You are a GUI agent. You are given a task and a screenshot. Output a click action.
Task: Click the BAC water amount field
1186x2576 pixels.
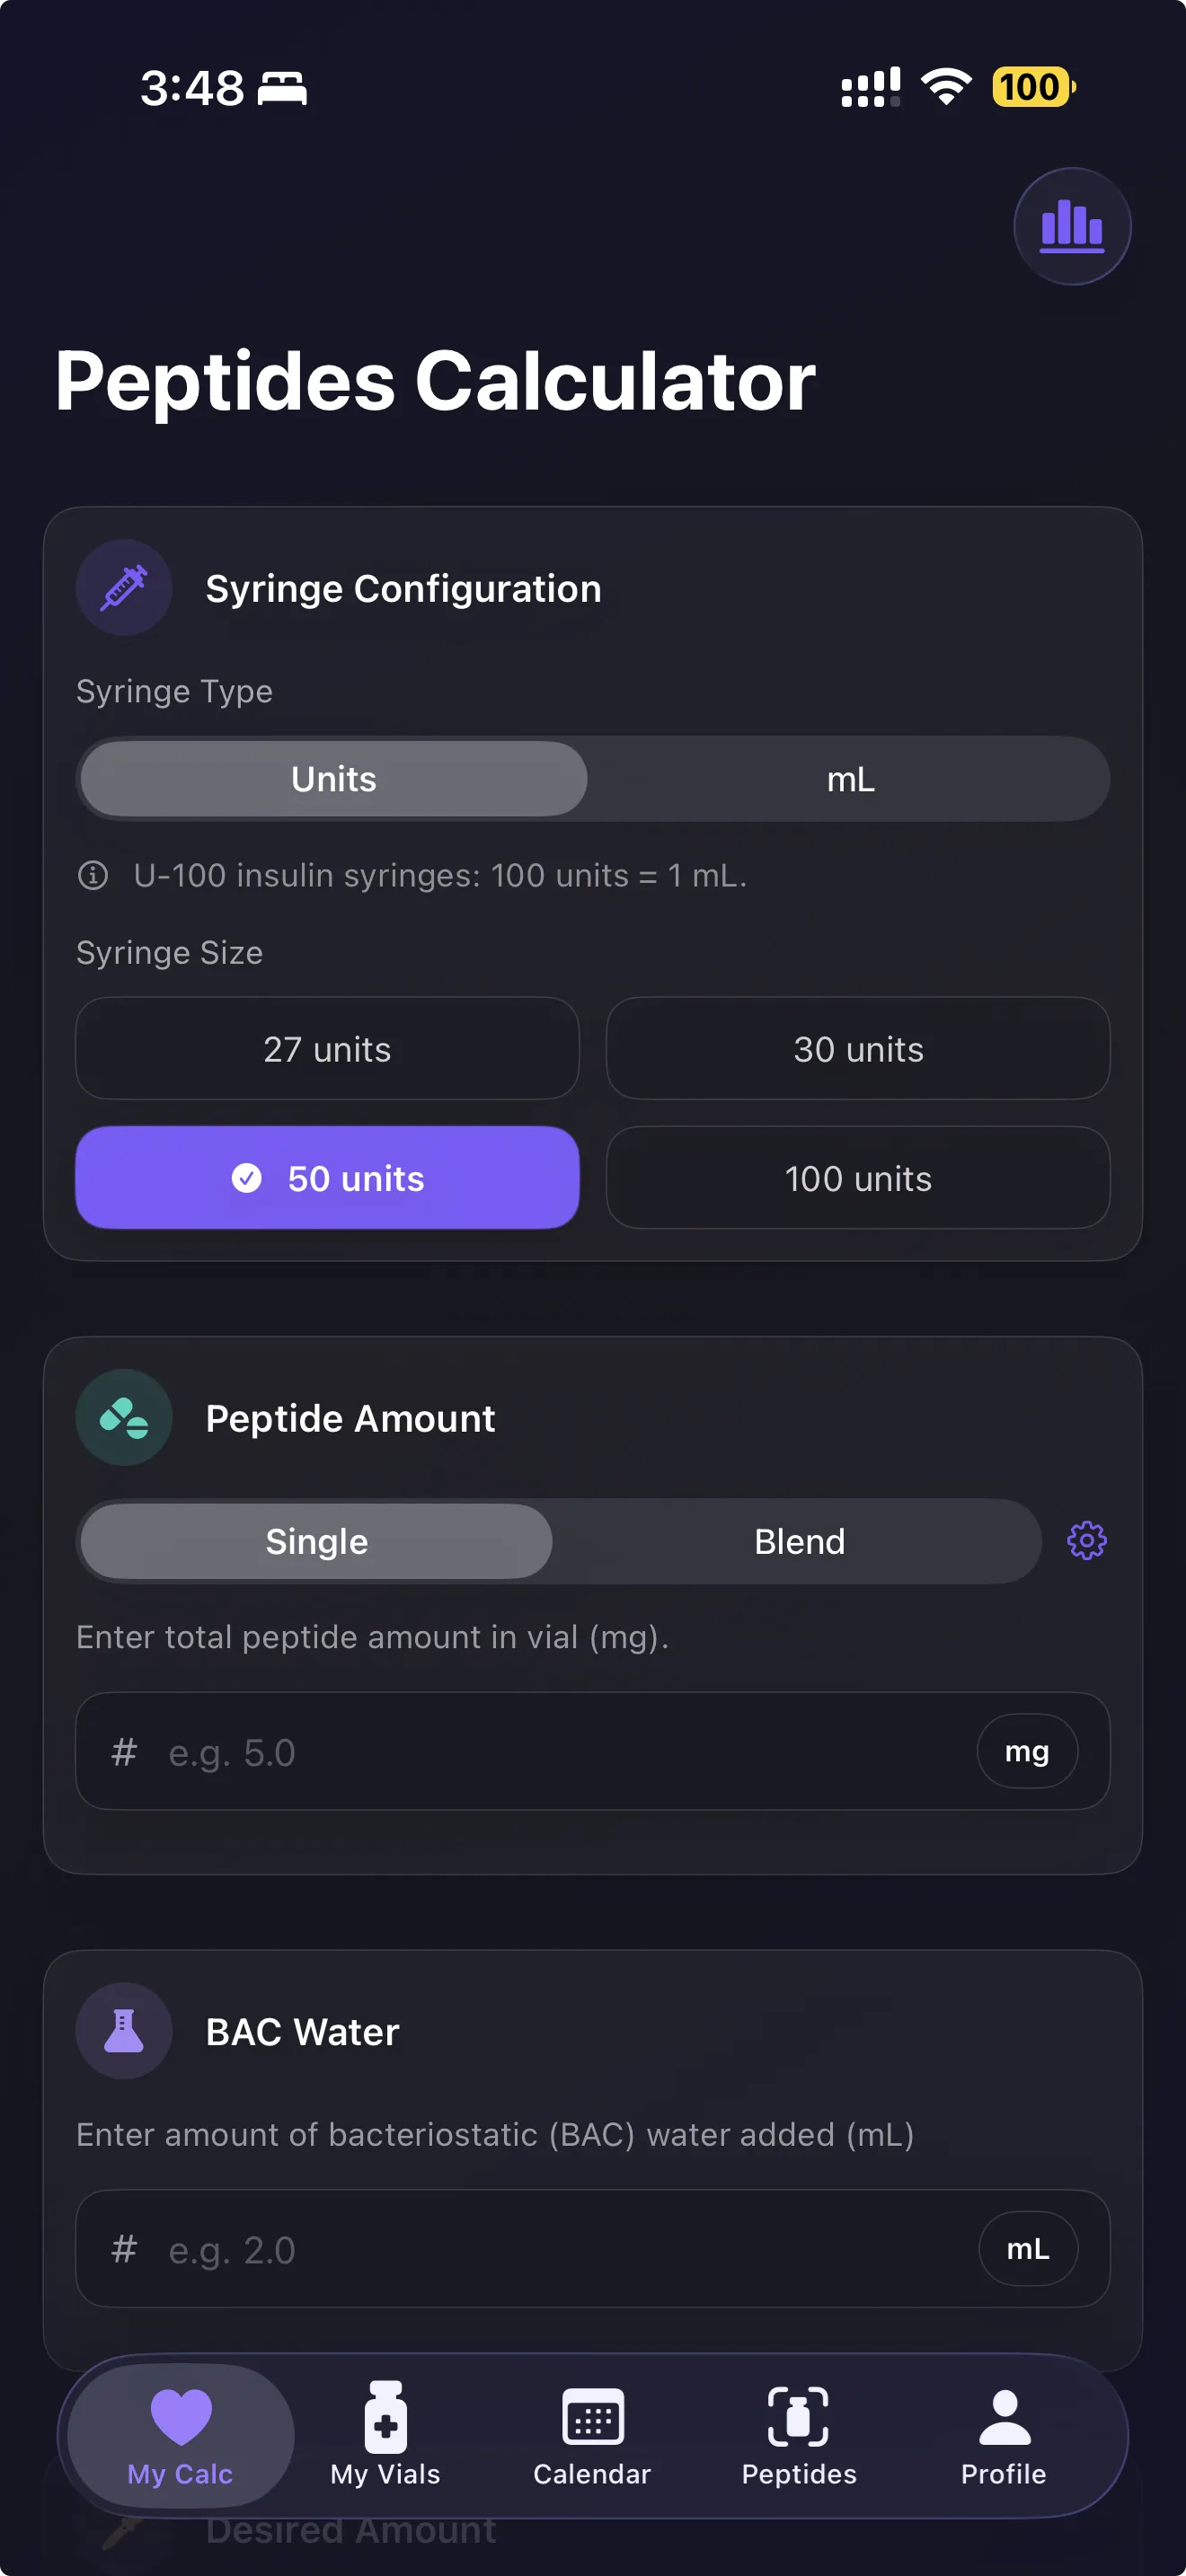click(500, 2249)
